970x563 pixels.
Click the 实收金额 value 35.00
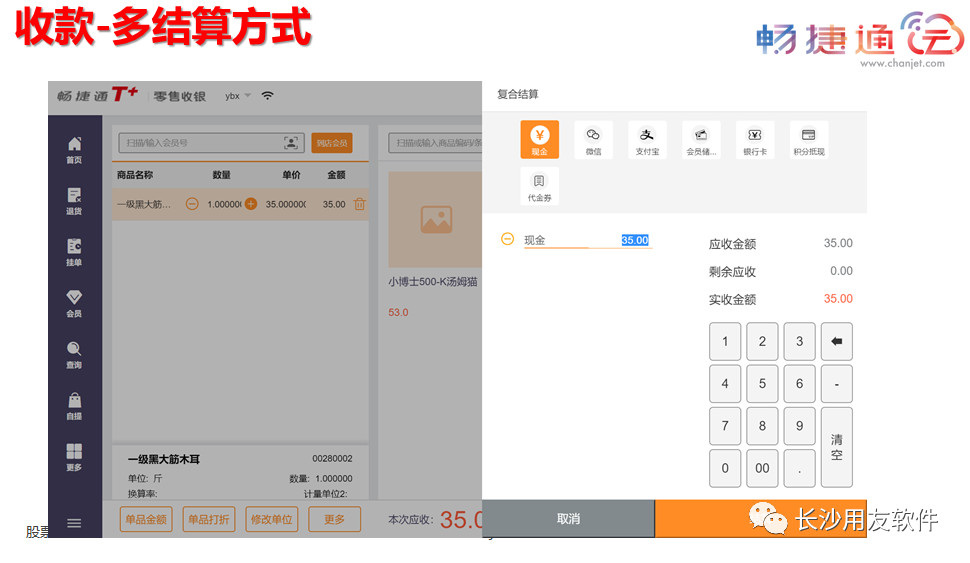(838, 299)
